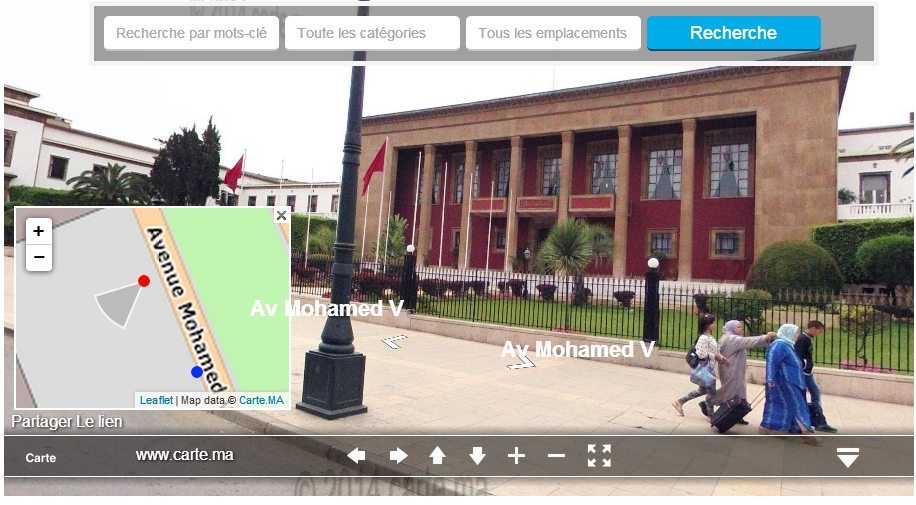The height and width of the screenshot is (505, 916).
Task: Tilt the panorama view down
Action: click(477, 456)
